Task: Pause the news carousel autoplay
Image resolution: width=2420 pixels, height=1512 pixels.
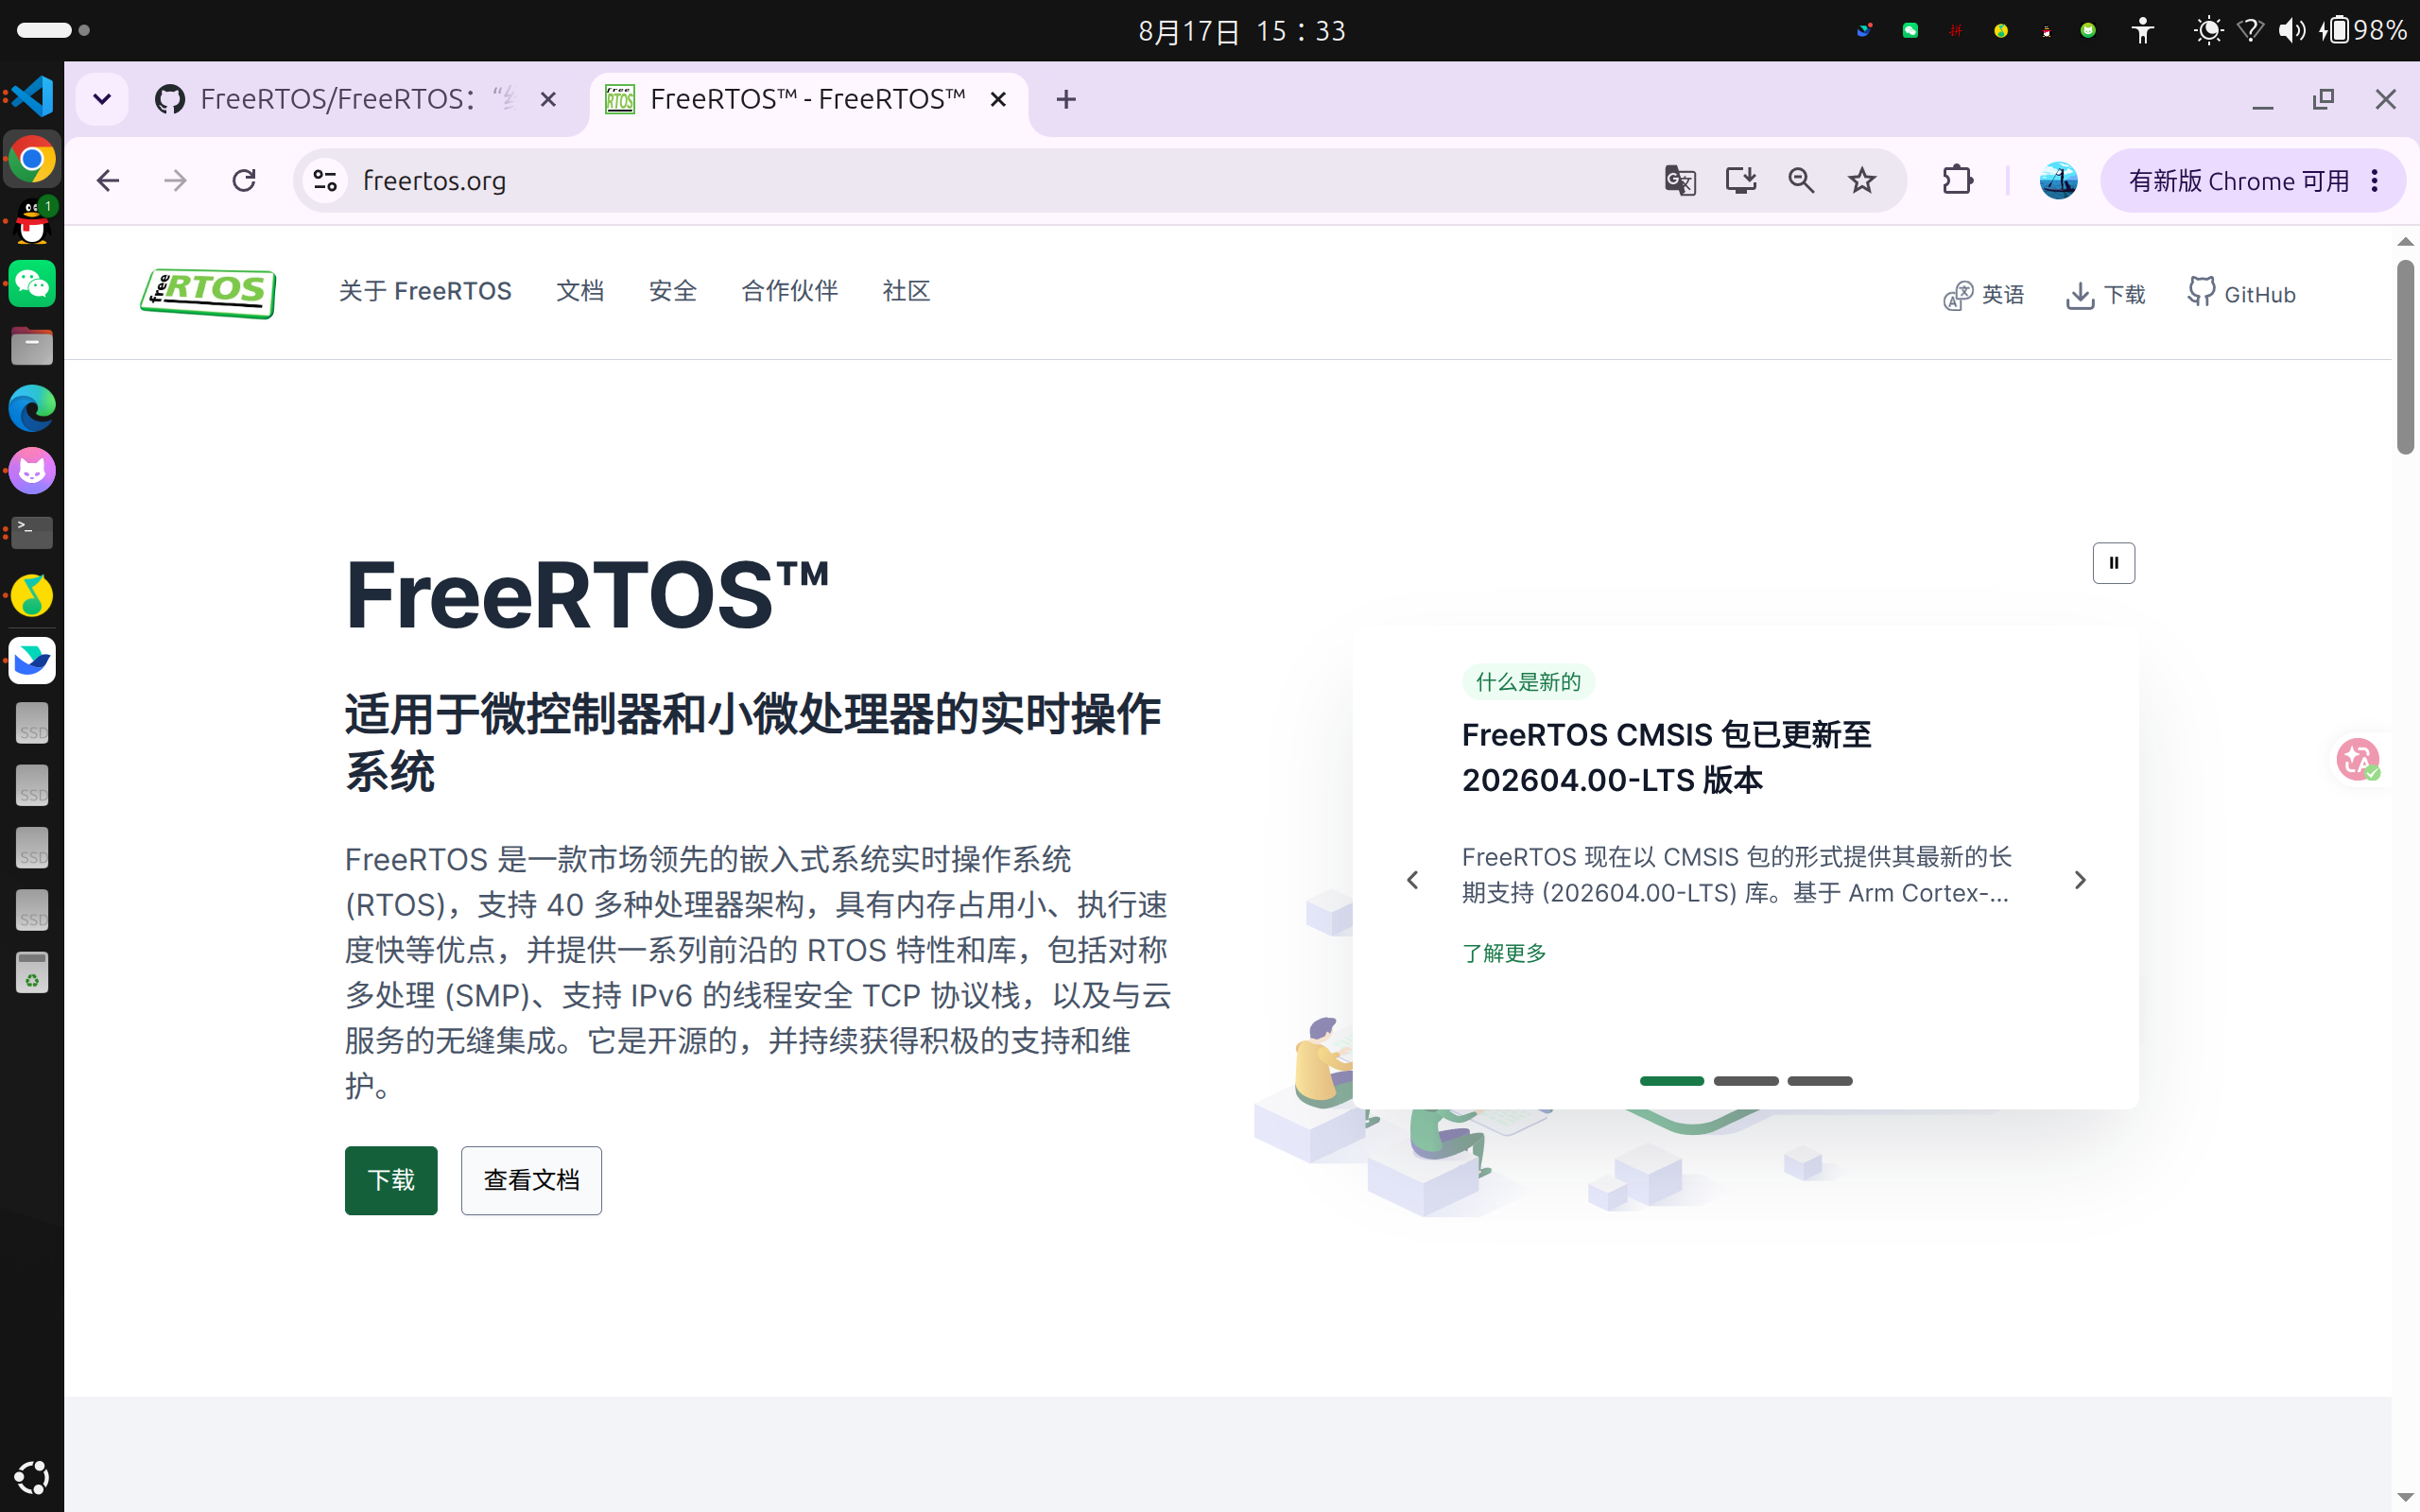Action: point(2113,563)
